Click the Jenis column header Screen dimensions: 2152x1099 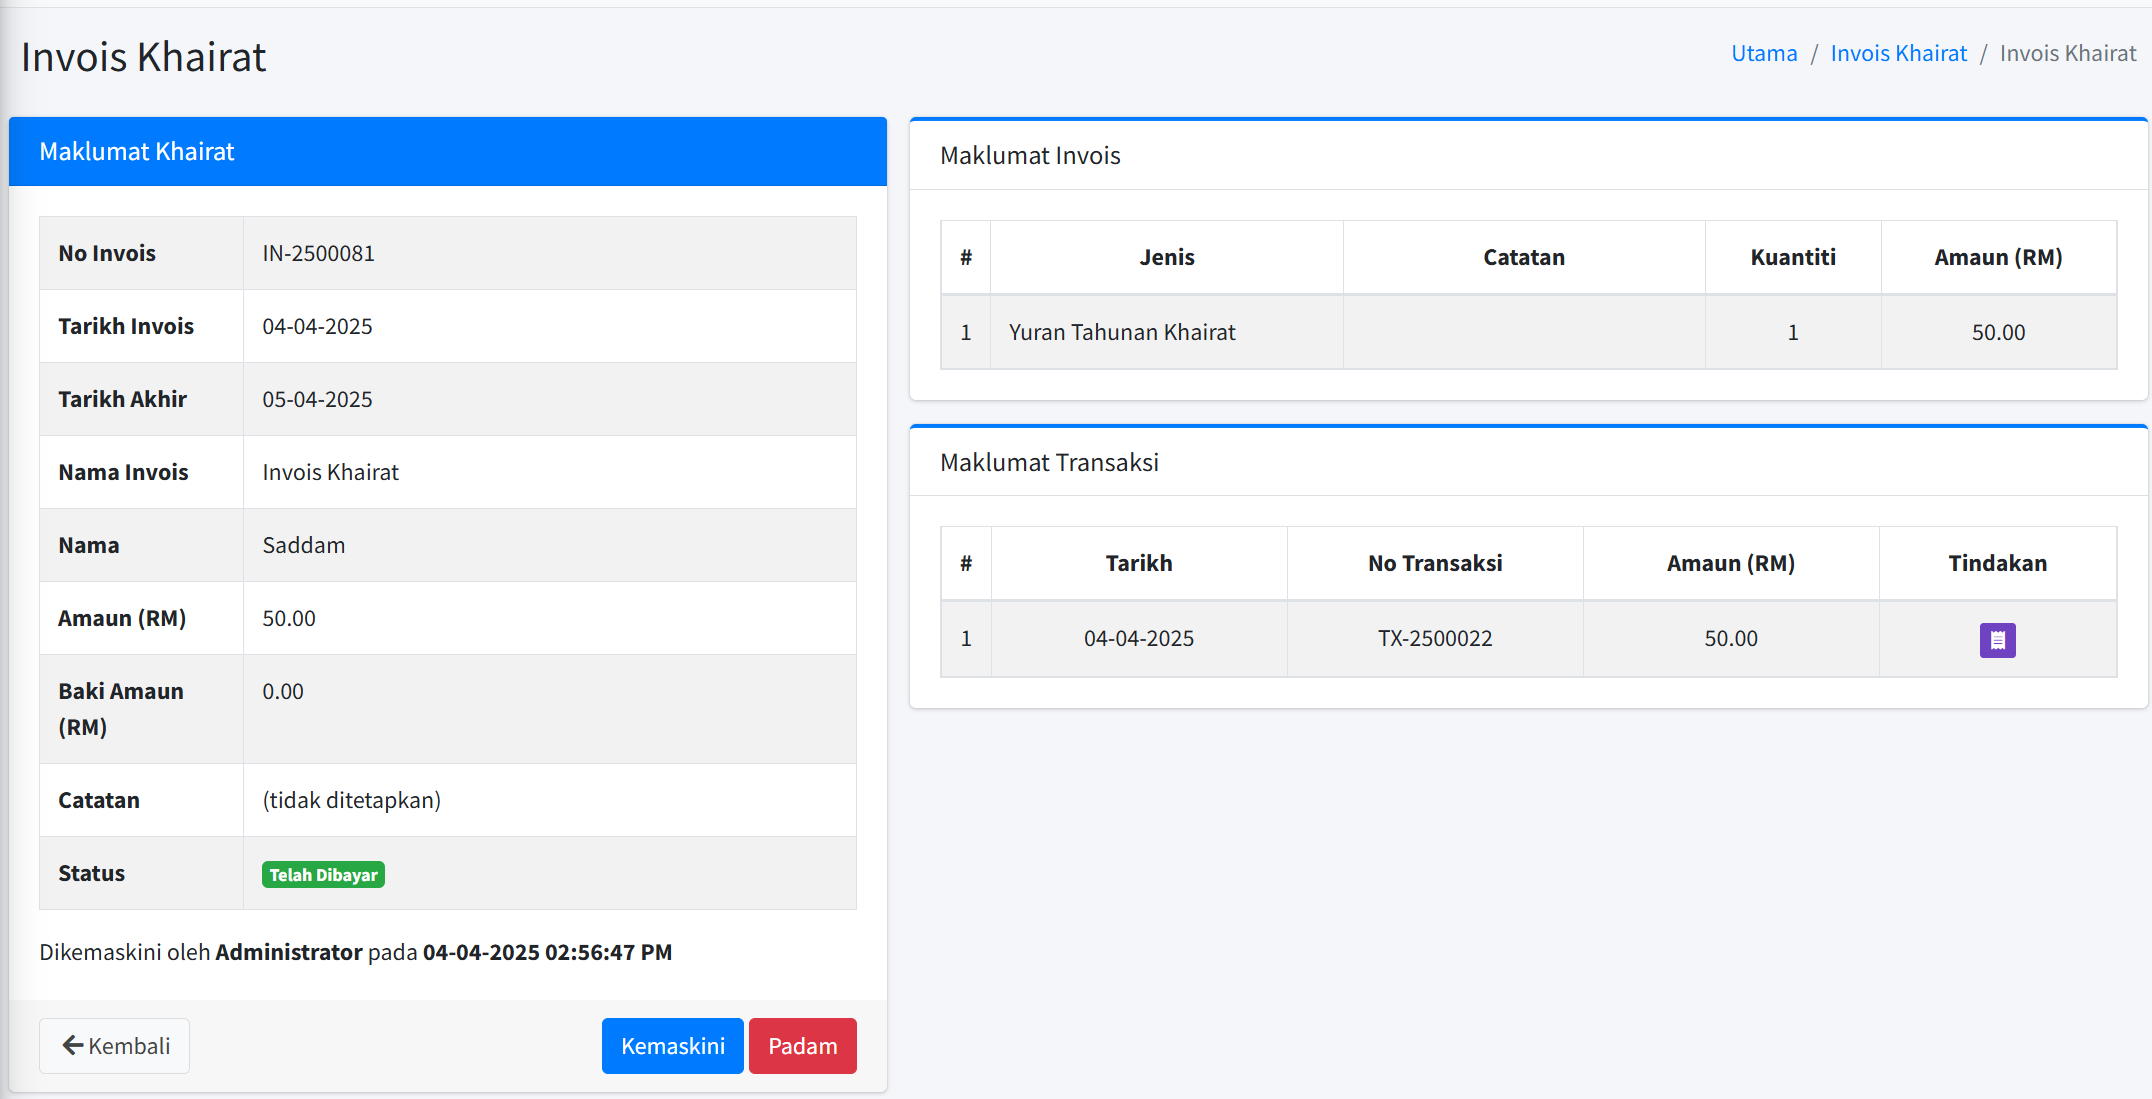(x=1167, y=258)
